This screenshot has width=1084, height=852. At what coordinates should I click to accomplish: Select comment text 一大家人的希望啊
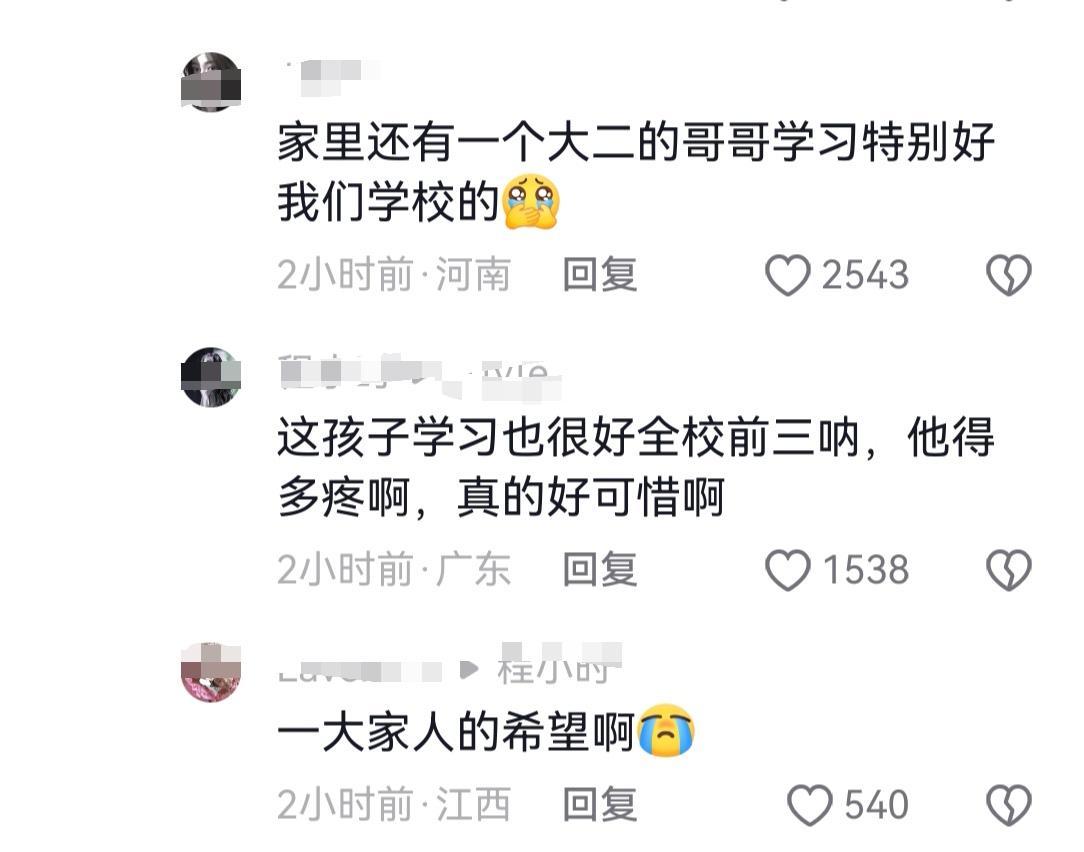point(456,733)
